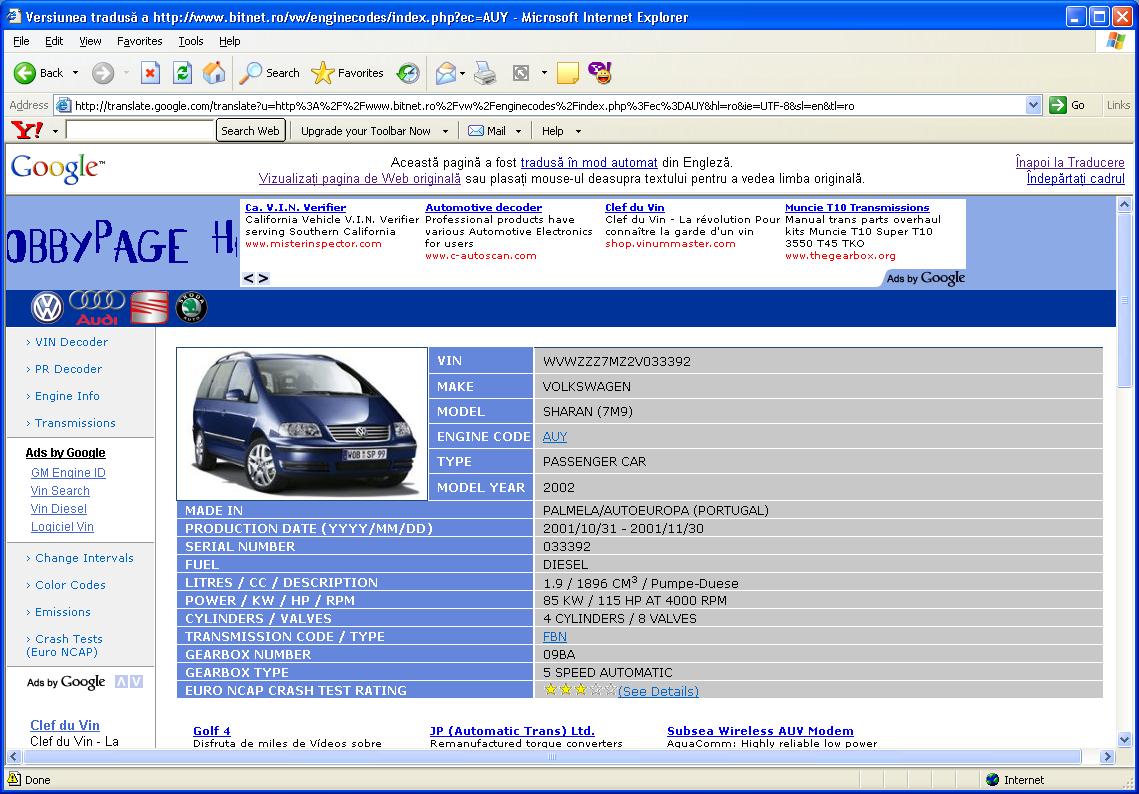
Task: Open the View menu
Action: (x=90, y=41)
